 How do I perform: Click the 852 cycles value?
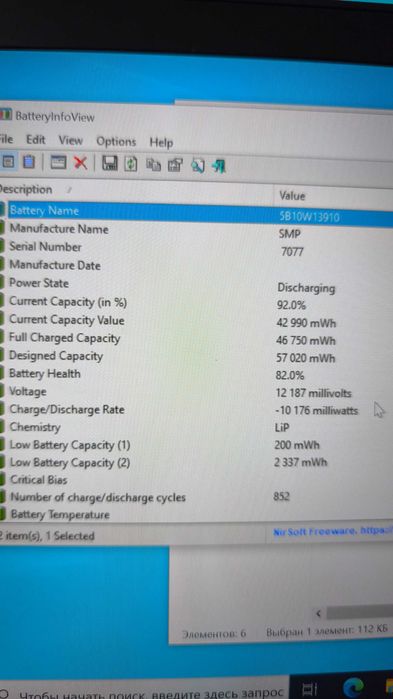coord(282,496)
